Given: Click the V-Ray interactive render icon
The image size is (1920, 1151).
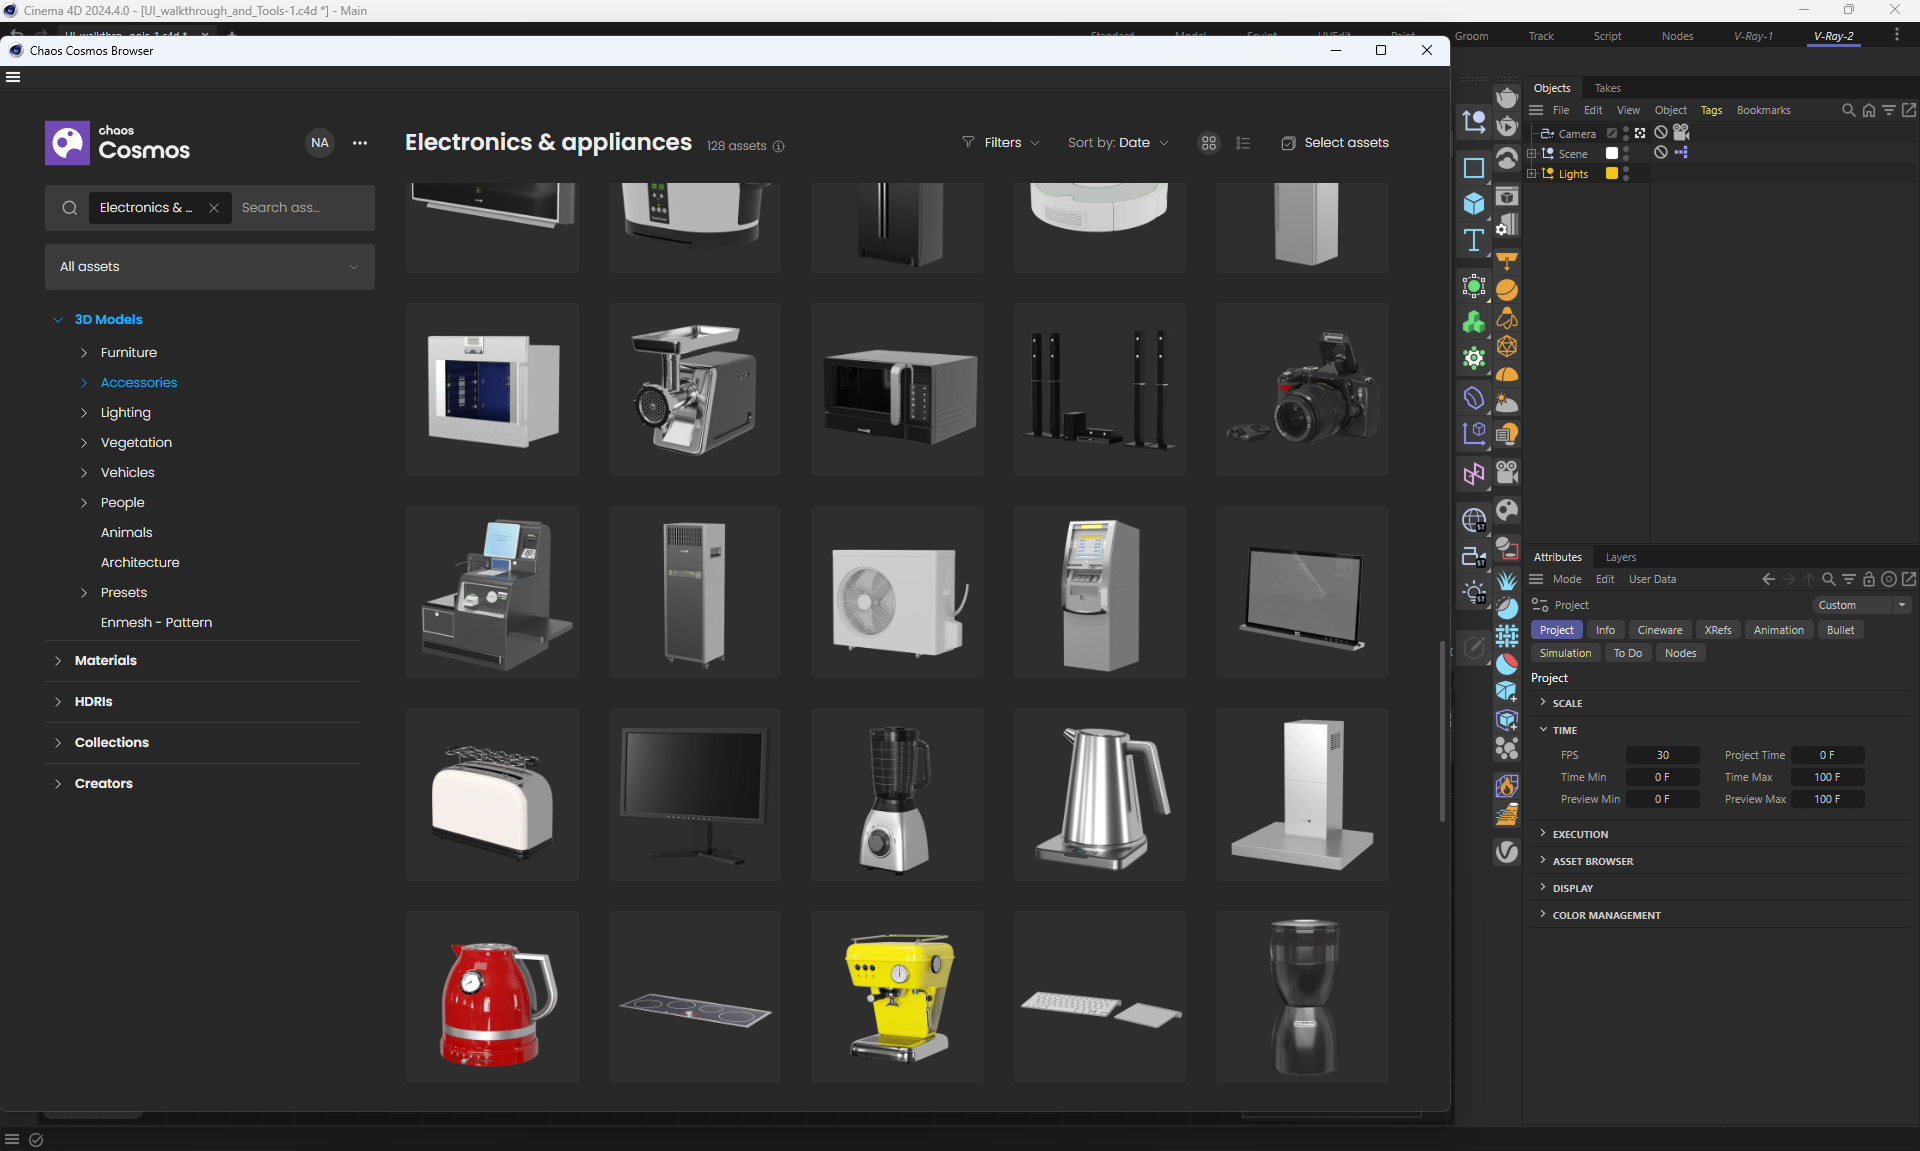Looking at the screenshot, I should [1507, 127].
